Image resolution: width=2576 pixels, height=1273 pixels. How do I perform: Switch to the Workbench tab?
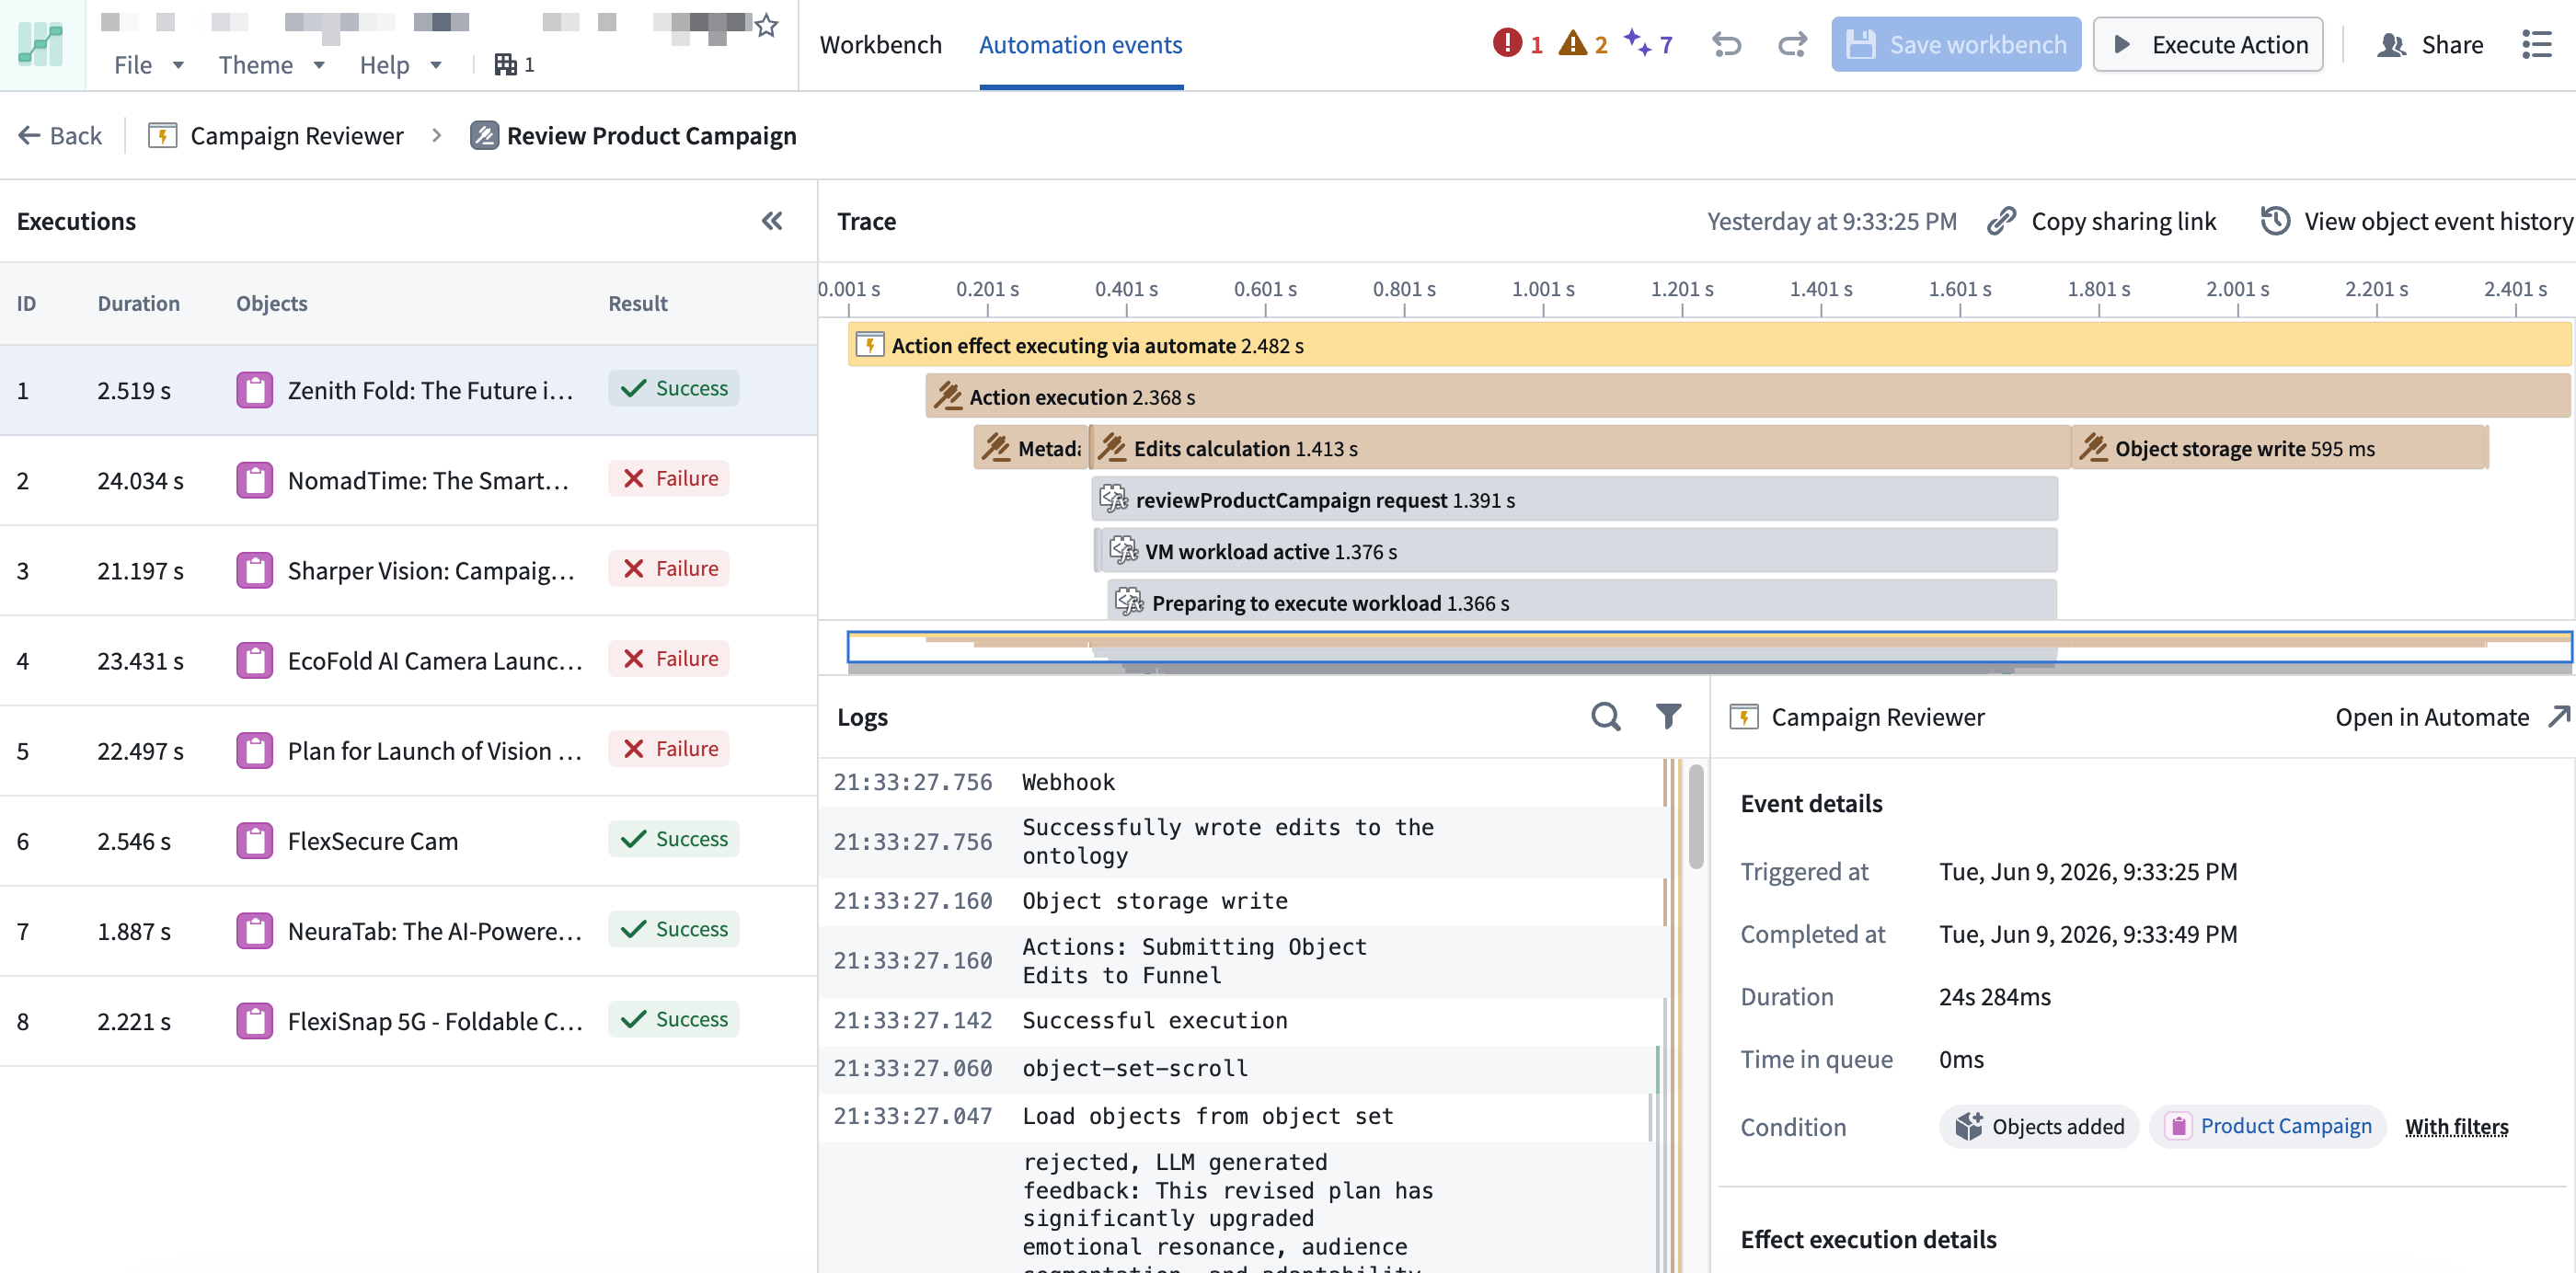(880, 45)
